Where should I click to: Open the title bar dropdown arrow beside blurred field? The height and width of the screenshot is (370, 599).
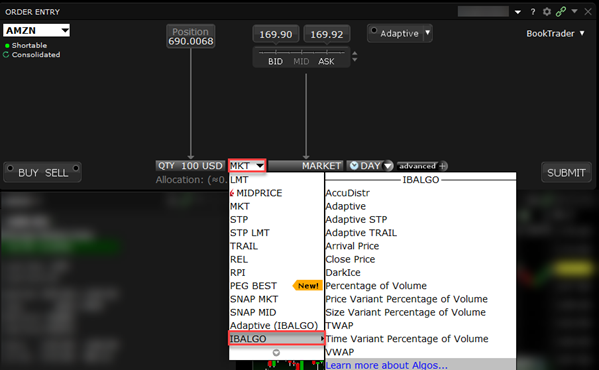click(x=518, y=12)
